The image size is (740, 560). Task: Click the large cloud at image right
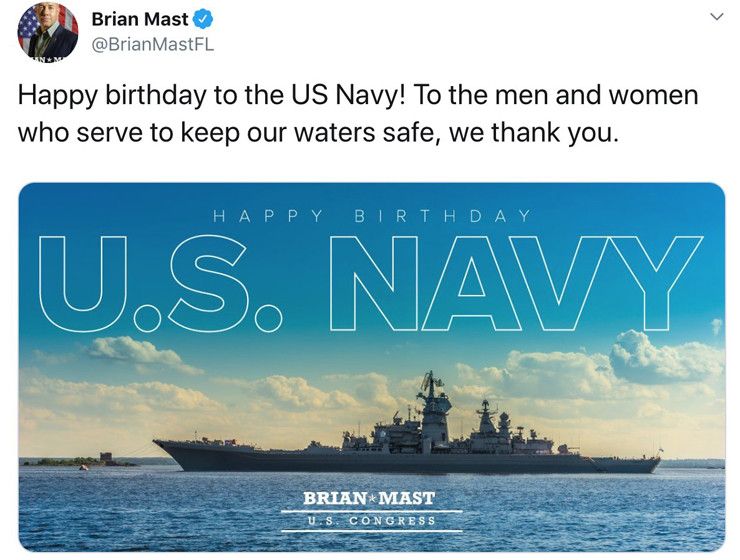(665, 358)
